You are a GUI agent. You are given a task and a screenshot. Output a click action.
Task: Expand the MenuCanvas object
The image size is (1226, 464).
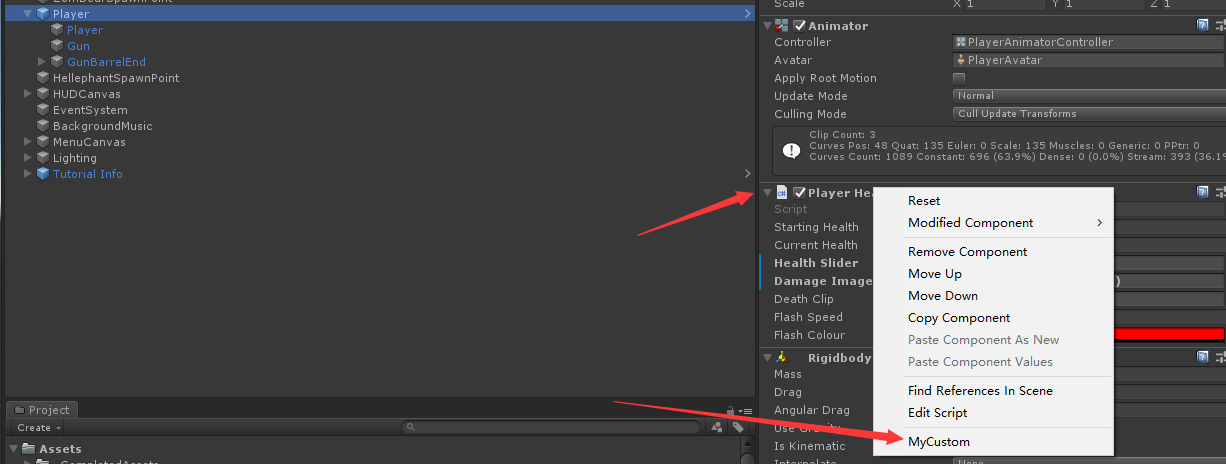tap(28, 142)
